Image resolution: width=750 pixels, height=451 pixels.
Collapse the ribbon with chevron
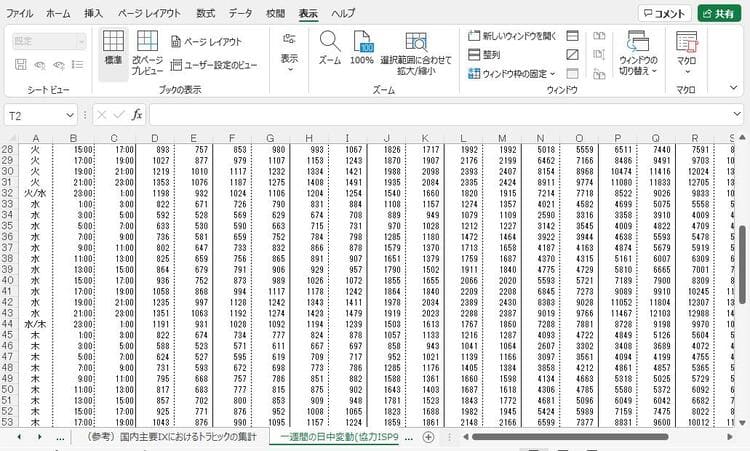[733, 88]
